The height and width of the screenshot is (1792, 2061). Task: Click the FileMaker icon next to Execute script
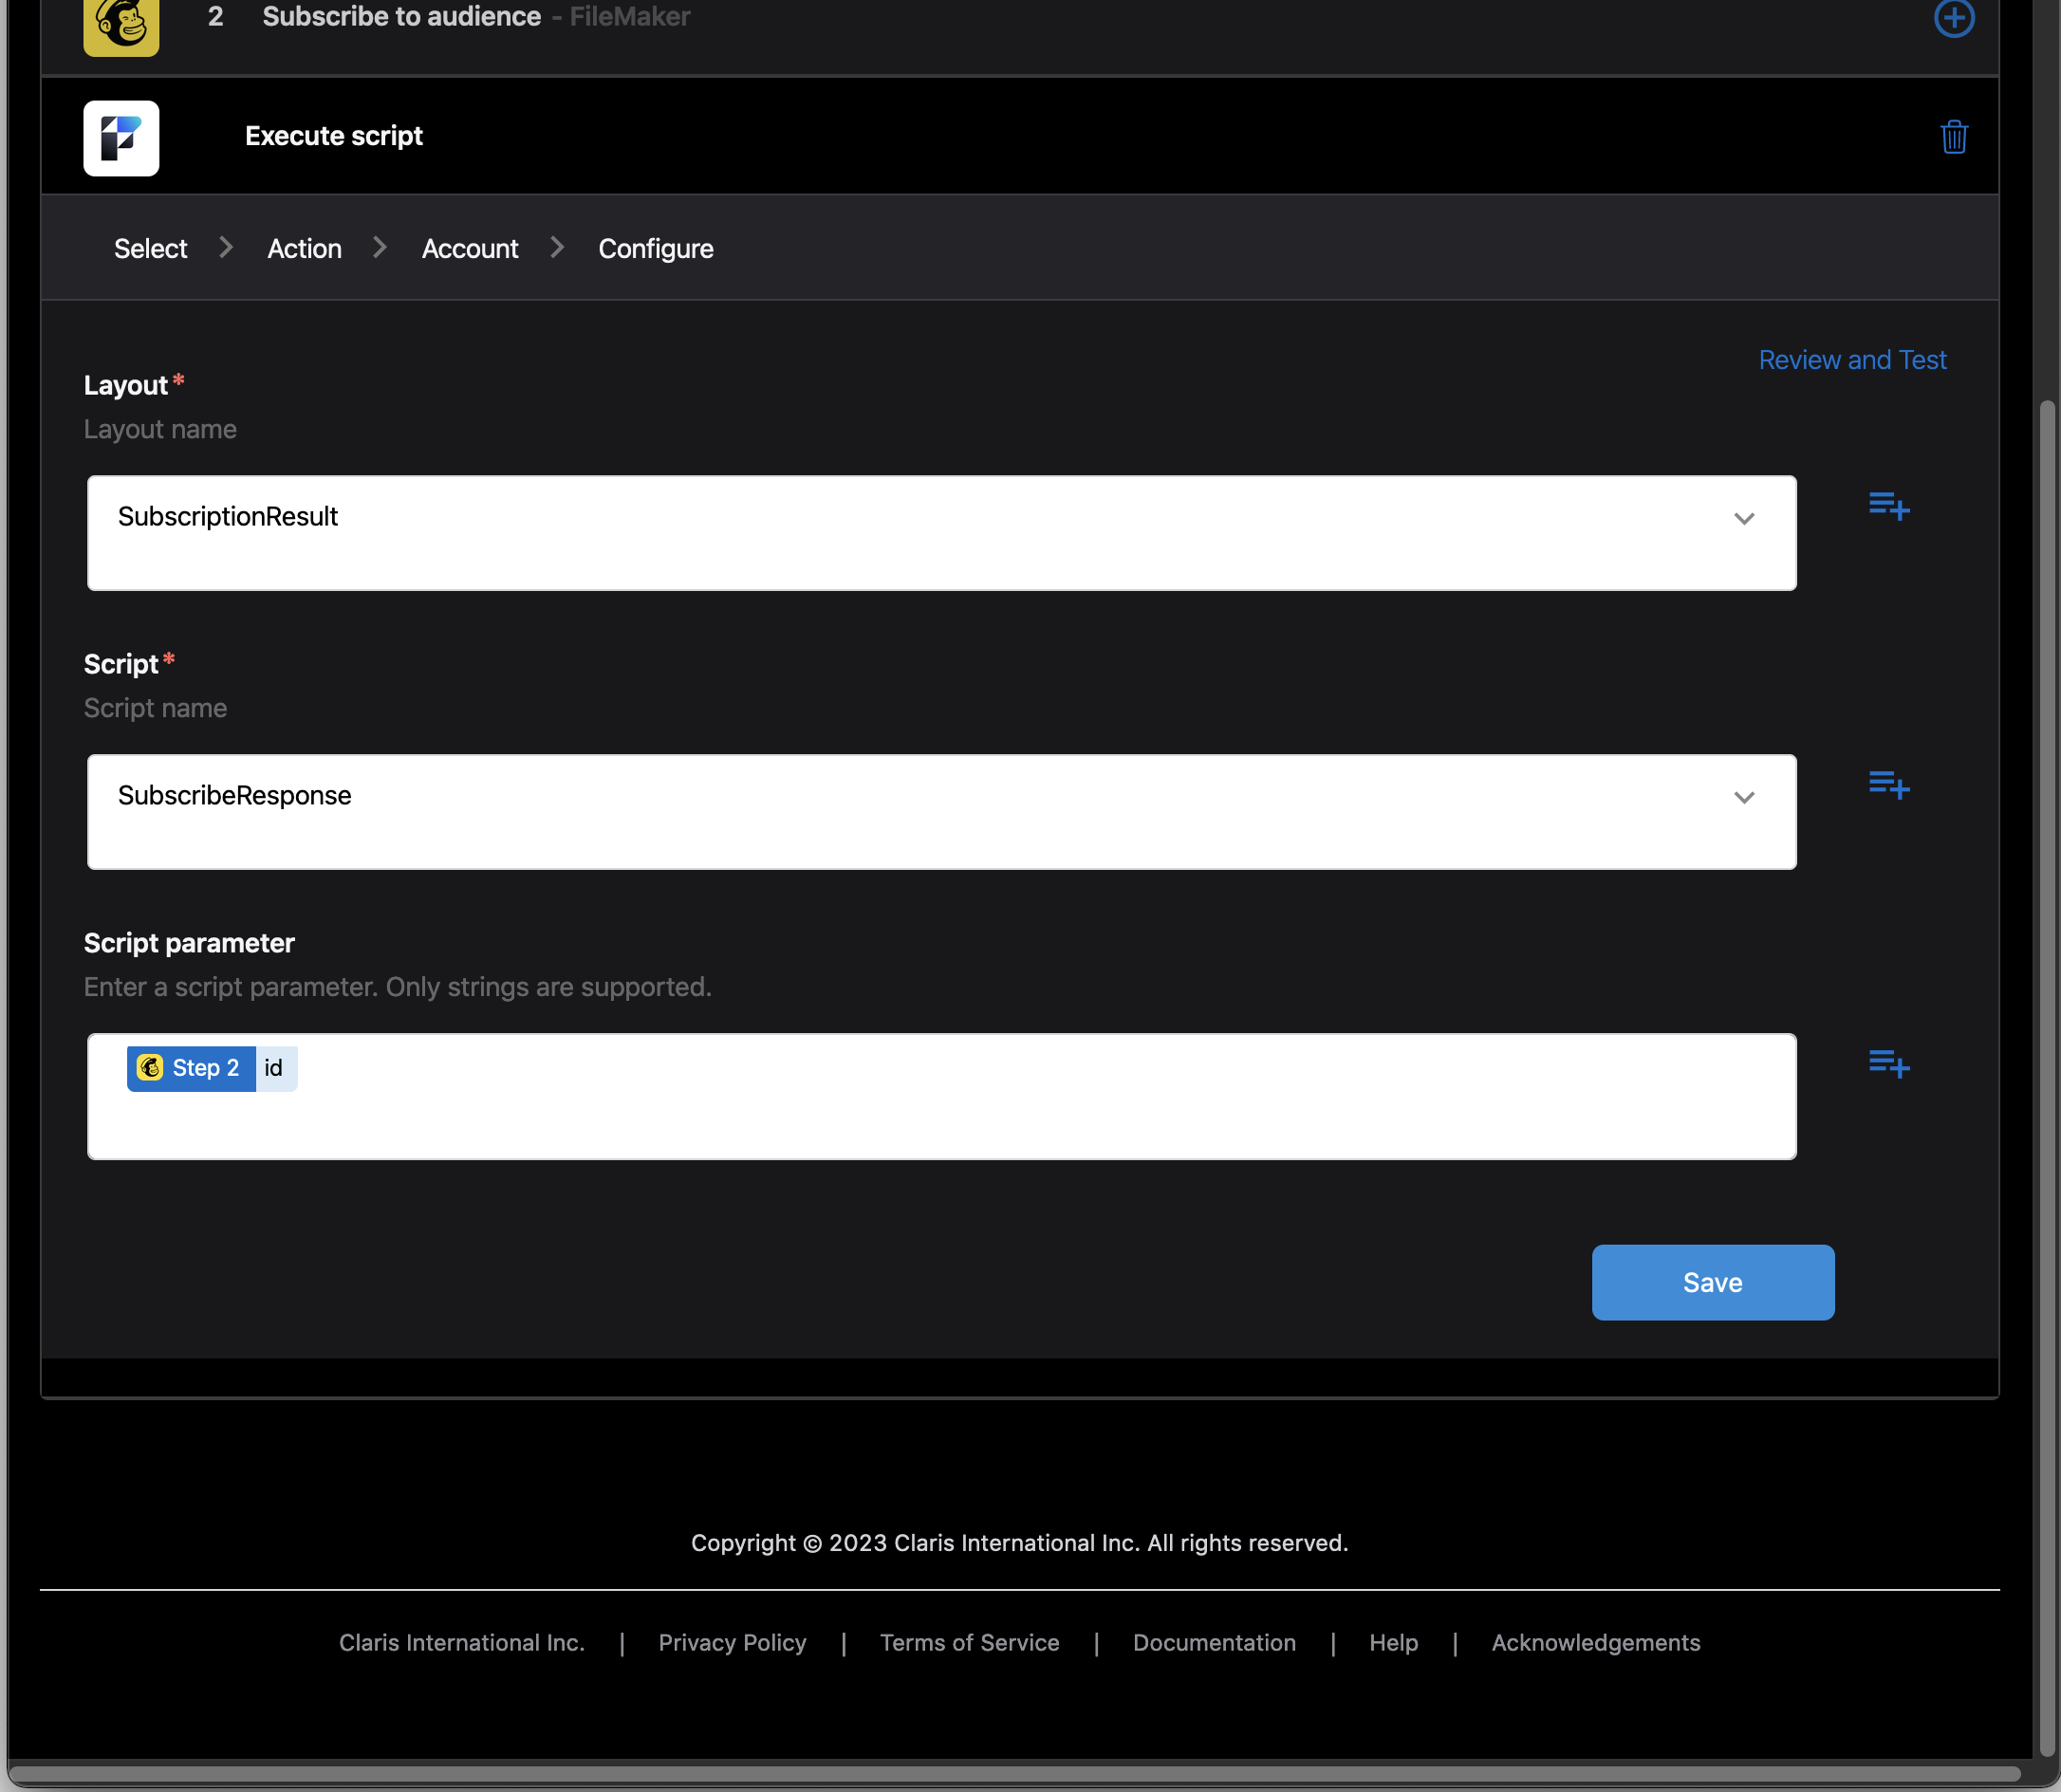coord(121,138)
